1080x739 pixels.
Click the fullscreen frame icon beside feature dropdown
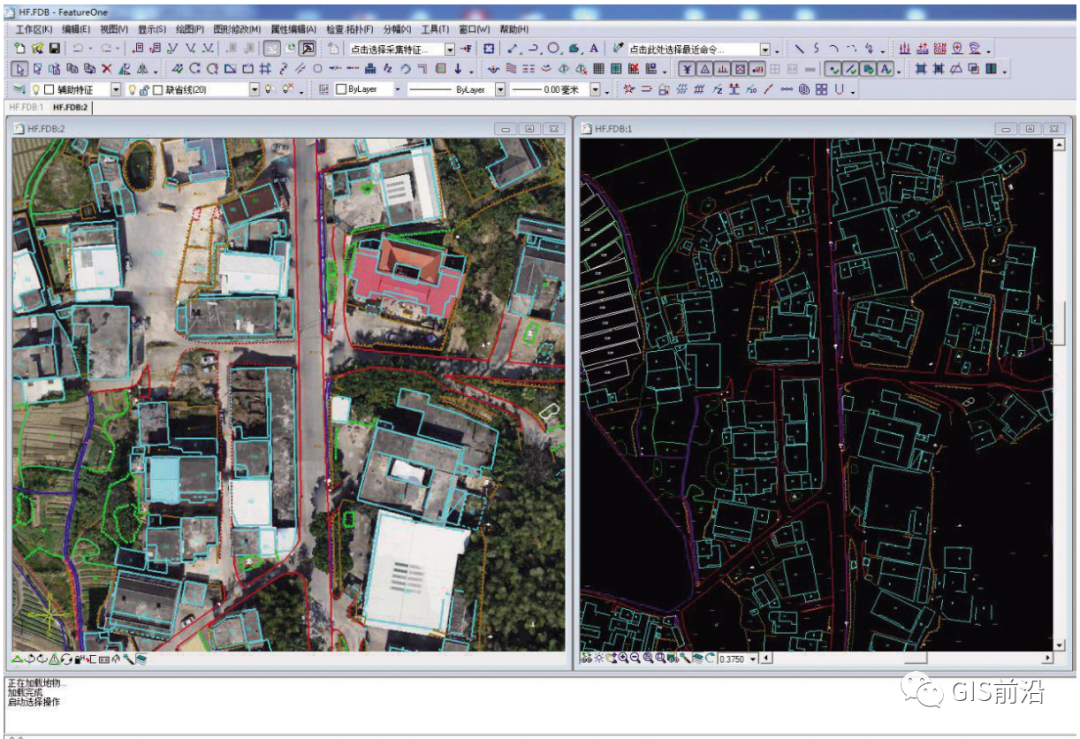click(x=489, y=48)
